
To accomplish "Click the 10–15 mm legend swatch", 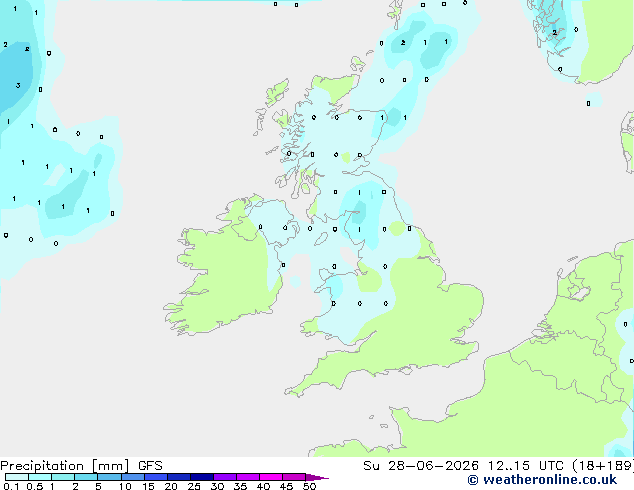I will 133,477.
